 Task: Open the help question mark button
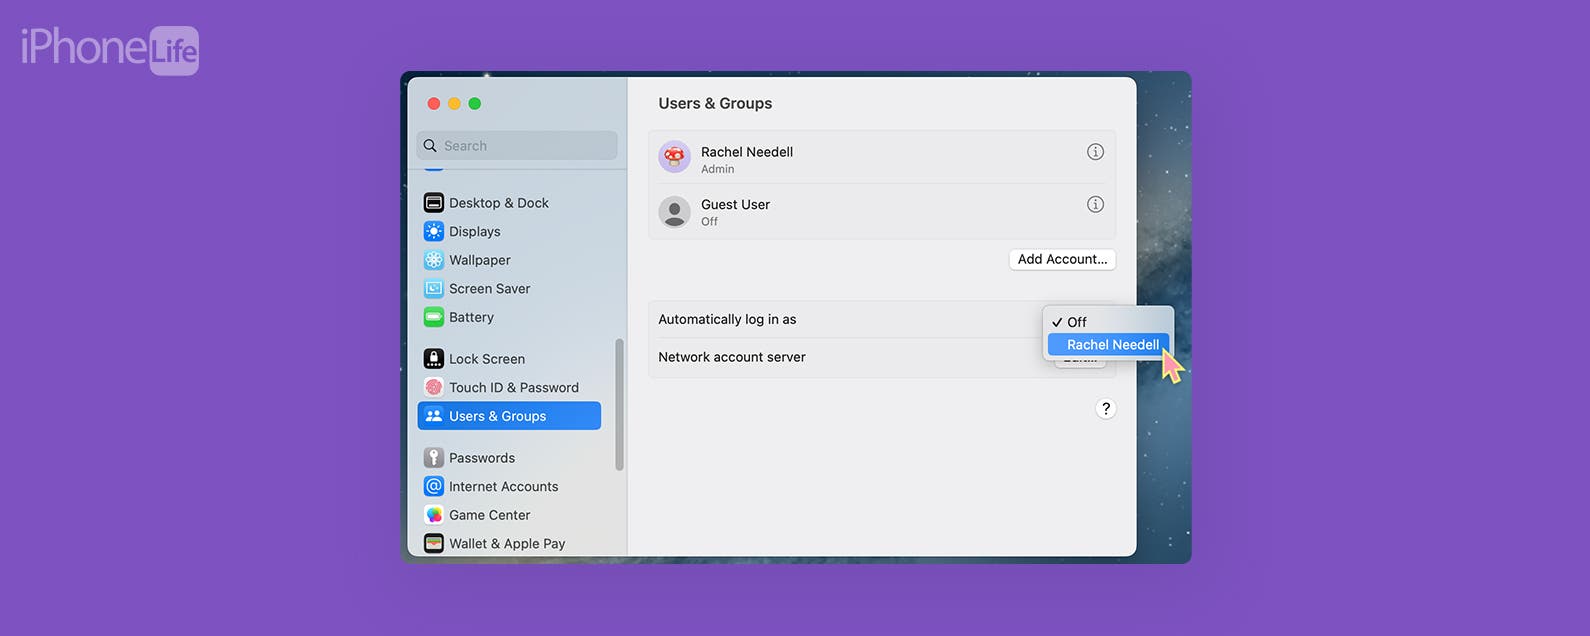coord(1105,409)
